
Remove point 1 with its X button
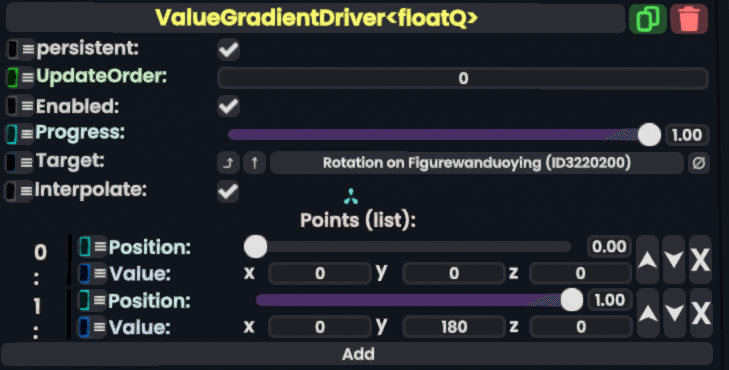(x=700, y=313)
